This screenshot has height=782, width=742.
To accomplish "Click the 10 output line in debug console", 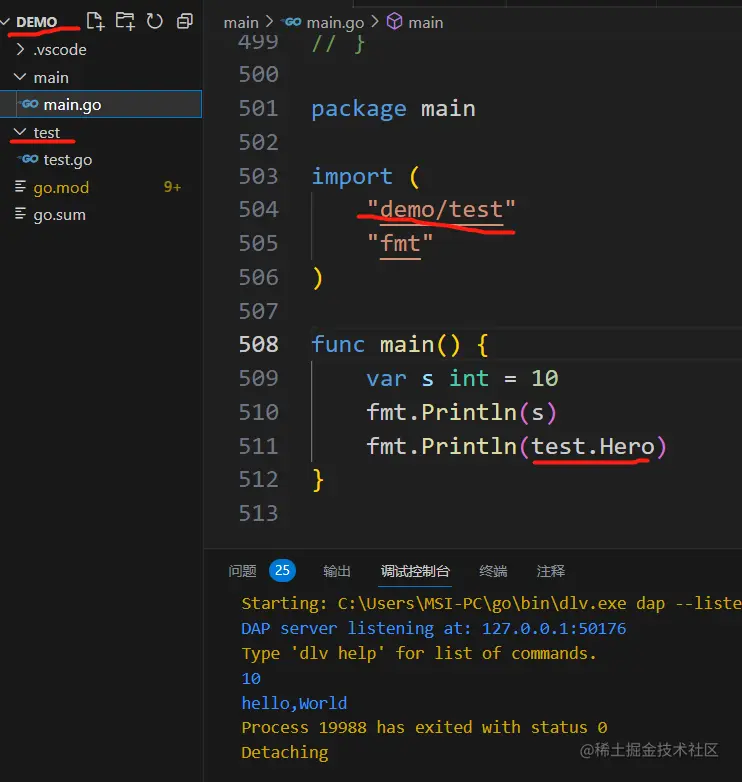I will 251,678.
